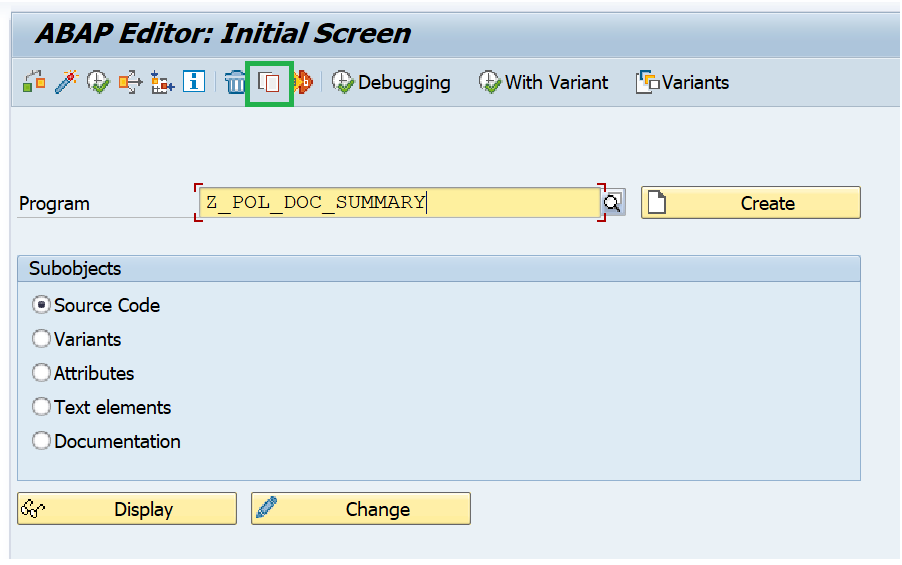The image size is (902, 565).
Task: Select the Source Code radio button
Action: click(x=41, y=305)
